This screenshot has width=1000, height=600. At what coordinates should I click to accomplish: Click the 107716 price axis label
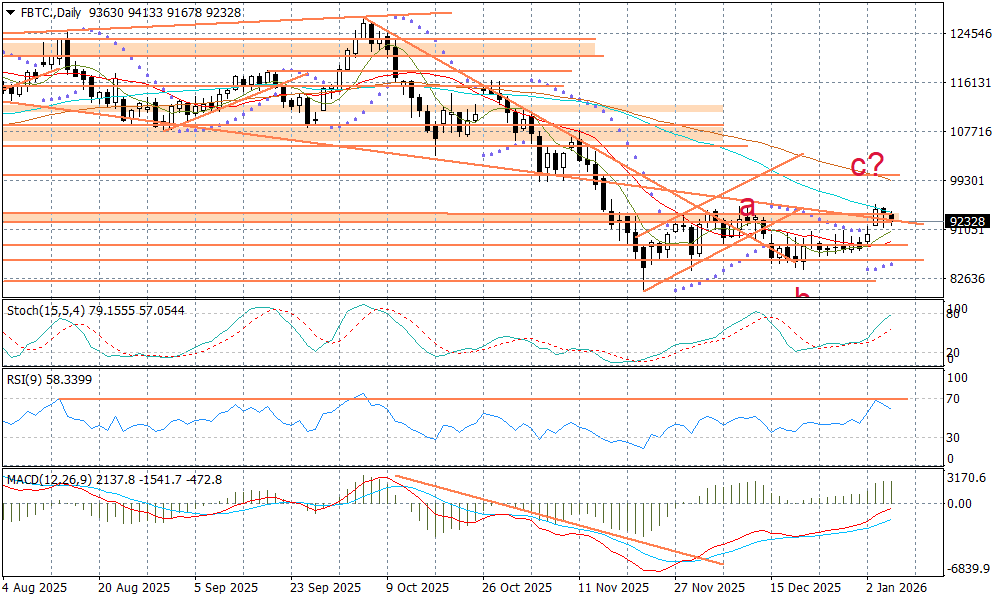pos(969,132)
